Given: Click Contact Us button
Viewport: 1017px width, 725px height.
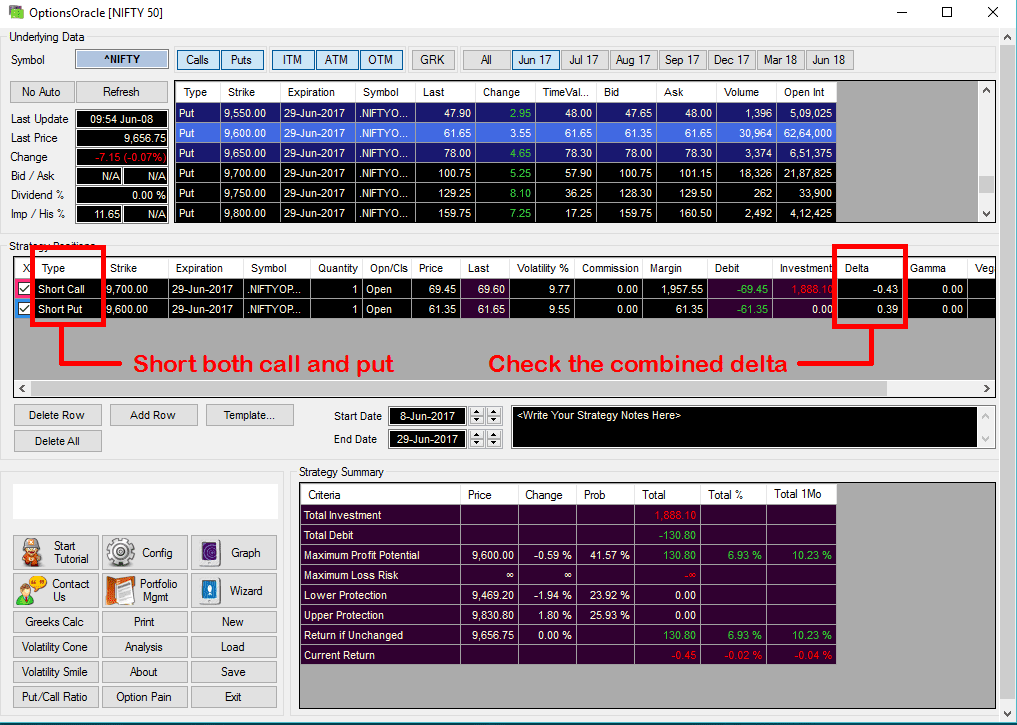Looking at the screenshot, I should [56, 590].
